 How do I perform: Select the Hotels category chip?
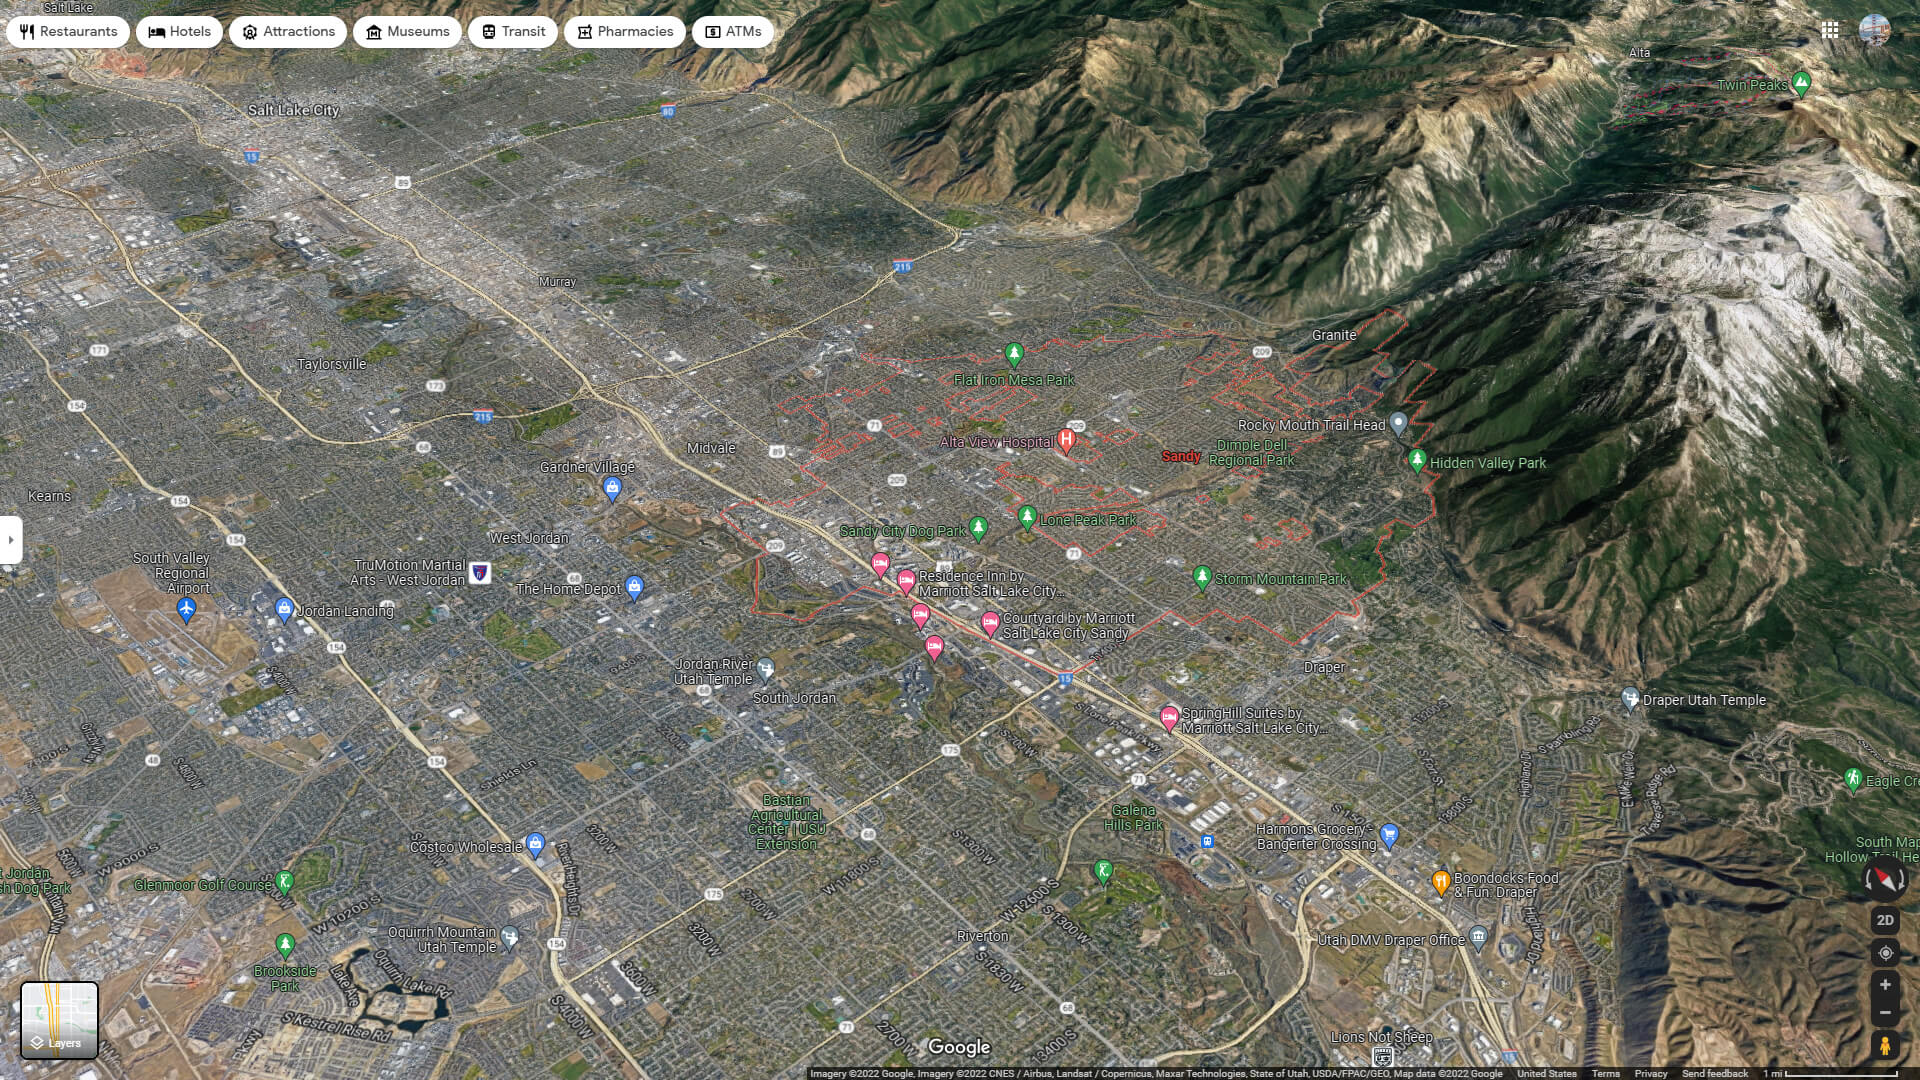pyautogui.click(x=178, y=31)
